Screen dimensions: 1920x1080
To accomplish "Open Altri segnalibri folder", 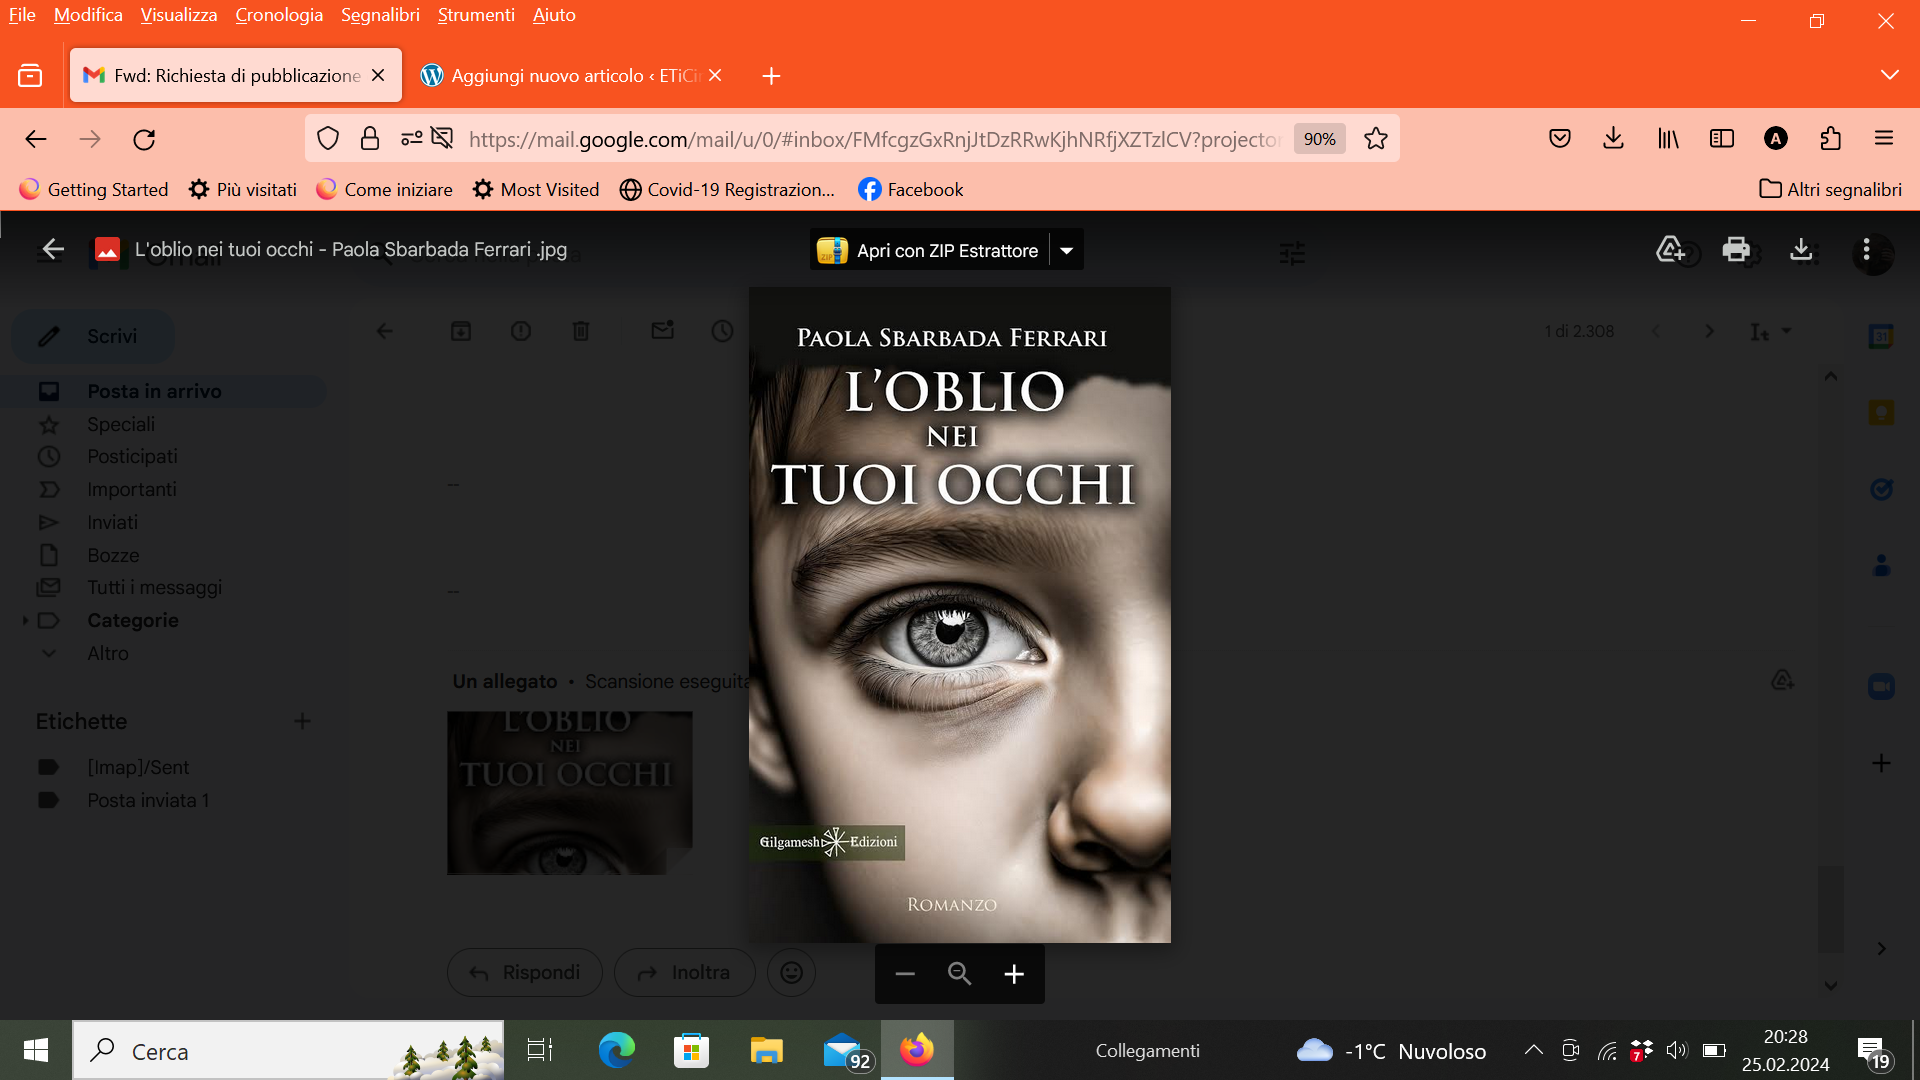I will [1831, 190].
